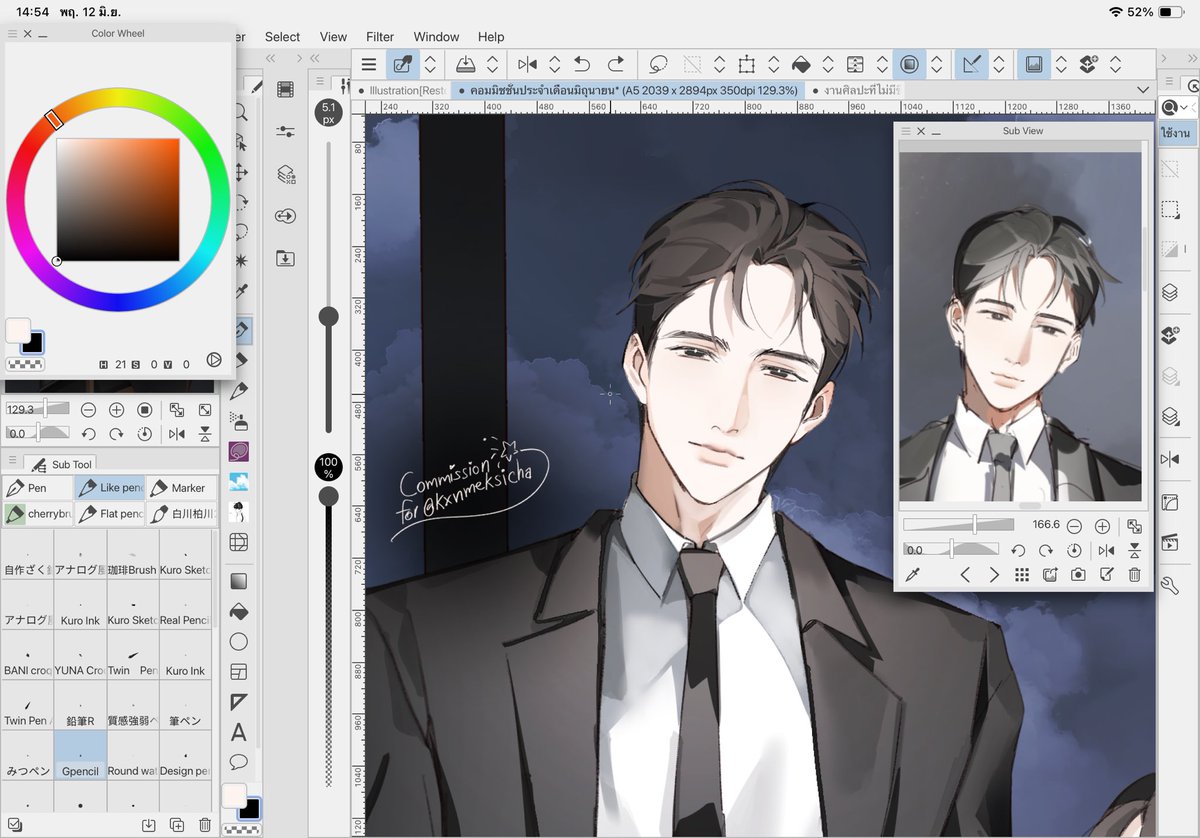
Task: Delete sub tool using trash icon
Action: click(x=205, y=825)
